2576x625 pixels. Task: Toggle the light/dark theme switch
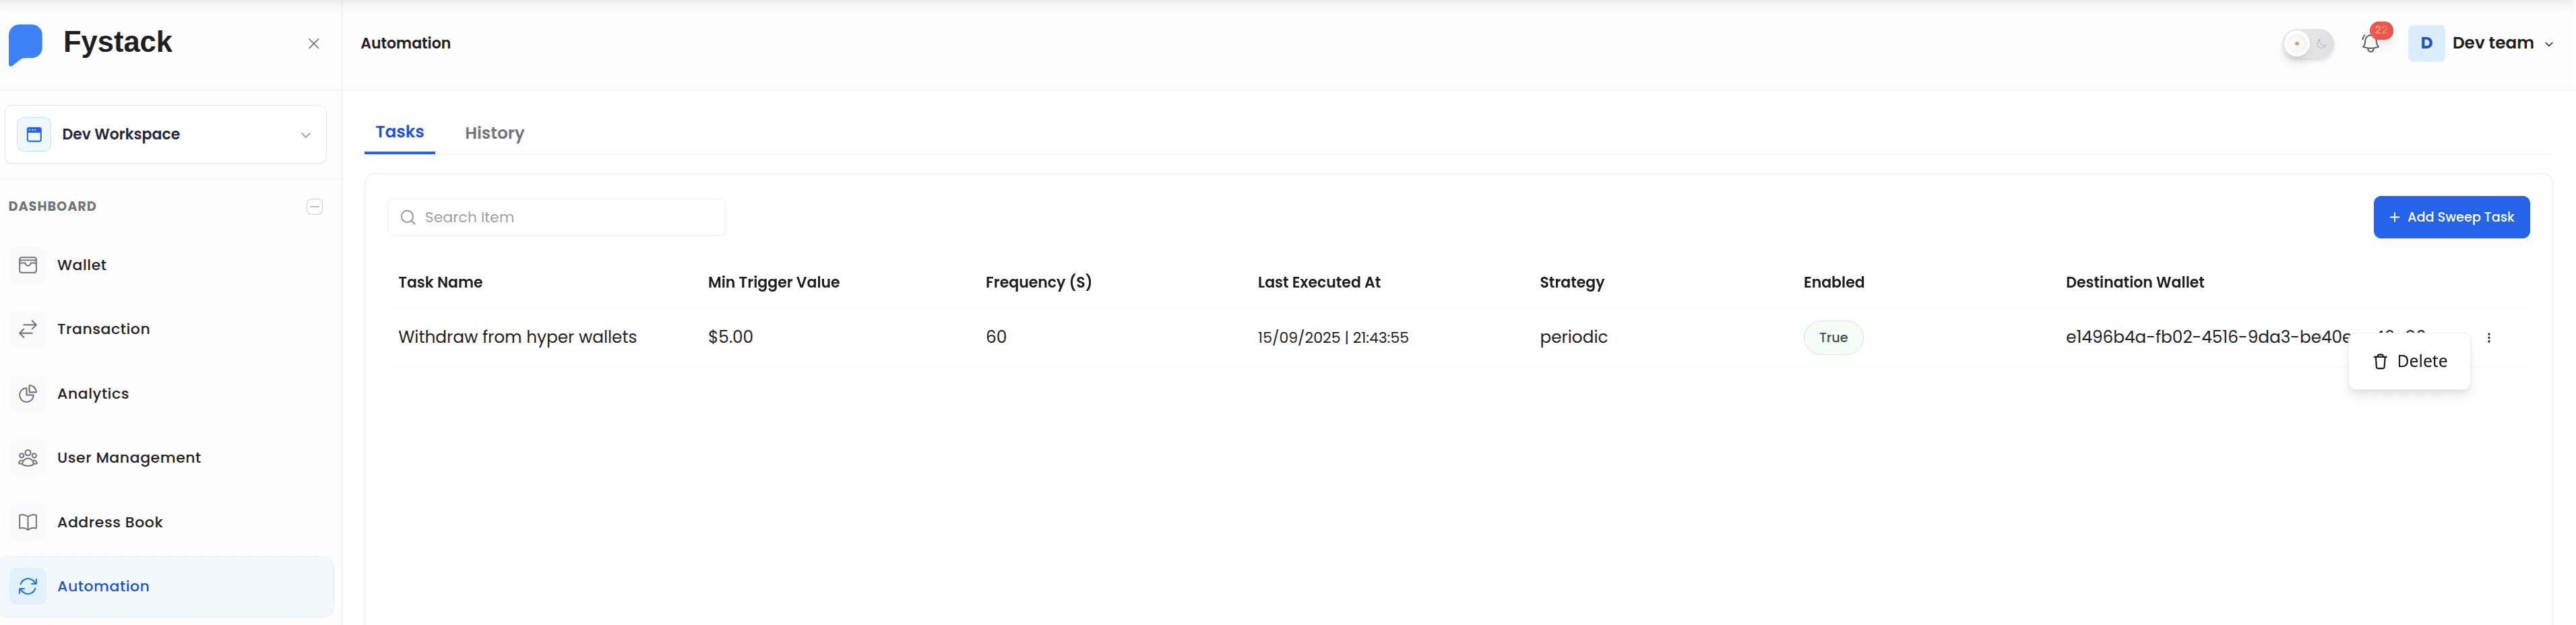[x=2307, y=44]
